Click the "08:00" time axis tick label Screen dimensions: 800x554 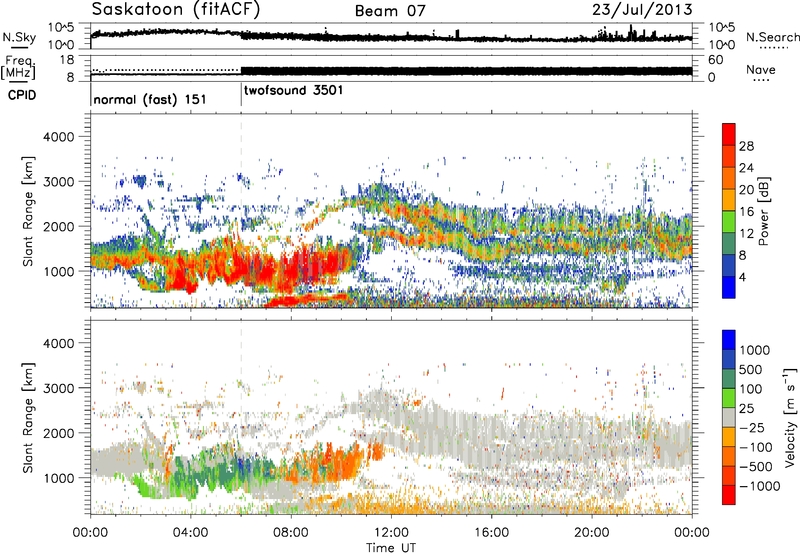pyautogui.click(x=291, y=533)
